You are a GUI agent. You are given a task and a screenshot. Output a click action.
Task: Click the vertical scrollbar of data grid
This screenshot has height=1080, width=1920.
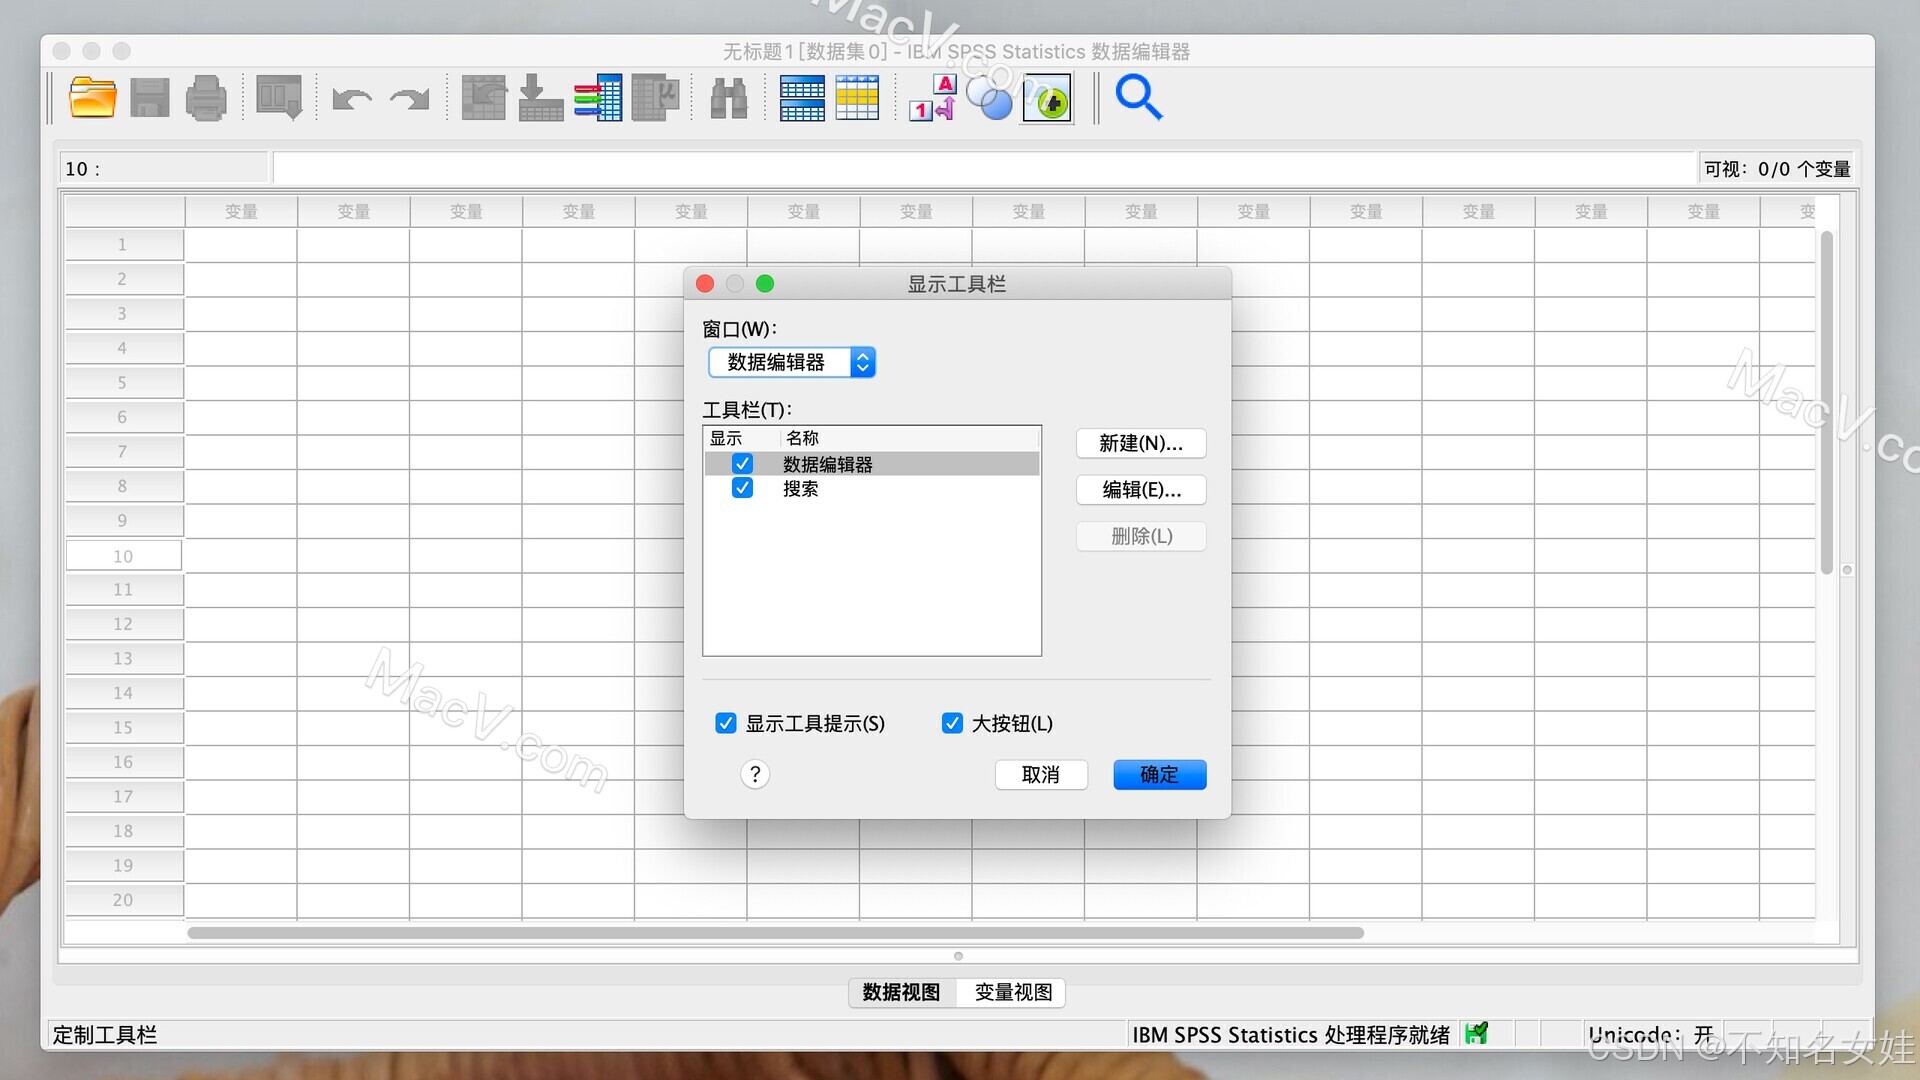[x=1827, y=402]
